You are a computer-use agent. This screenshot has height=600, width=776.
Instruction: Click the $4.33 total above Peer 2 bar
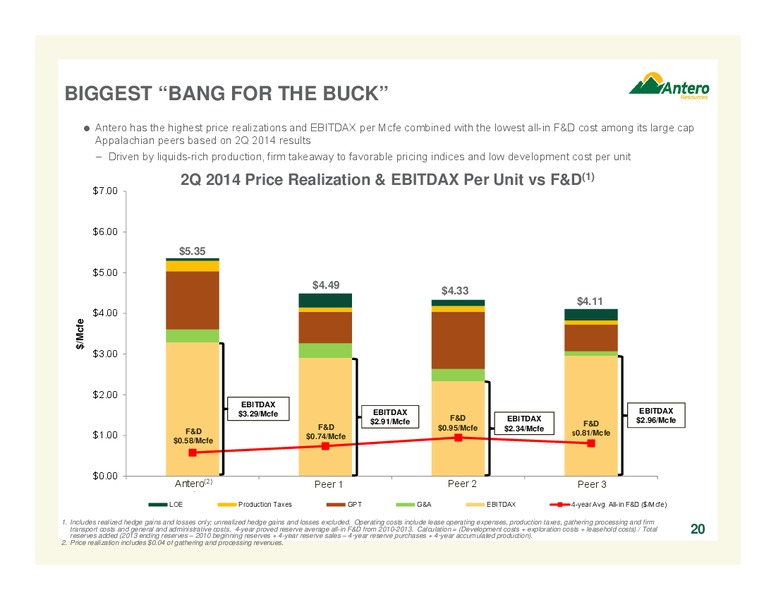click(455, 291)
